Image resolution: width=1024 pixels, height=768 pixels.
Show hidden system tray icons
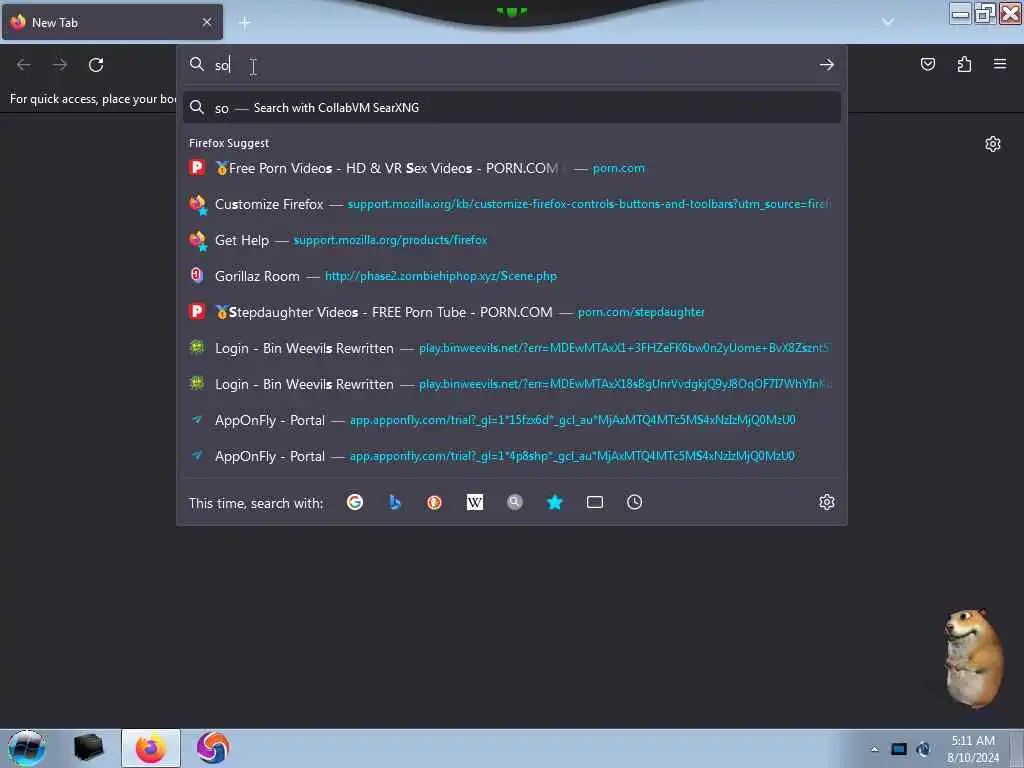[874, 749]
